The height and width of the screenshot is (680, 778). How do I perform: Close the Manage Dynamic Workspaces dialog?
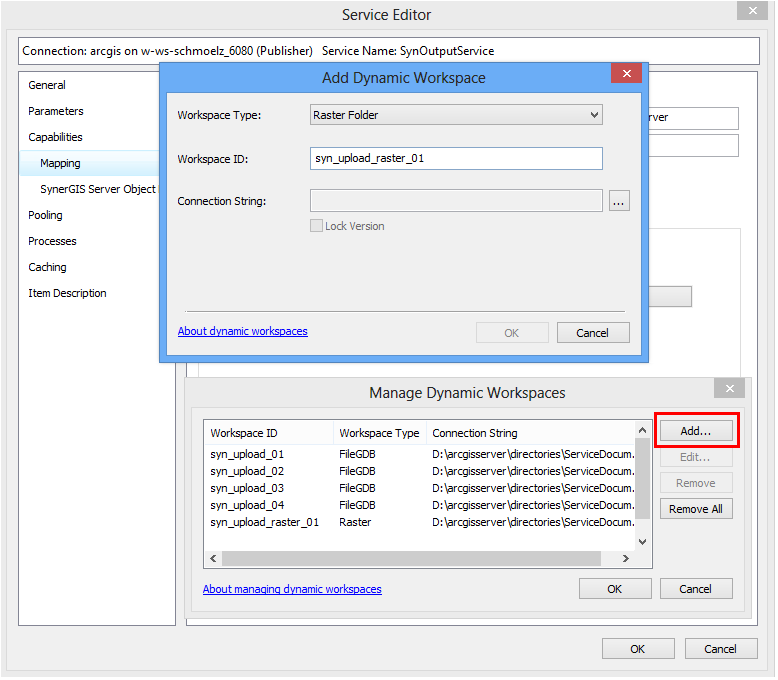pyautogui.click(x=729, y=389)
